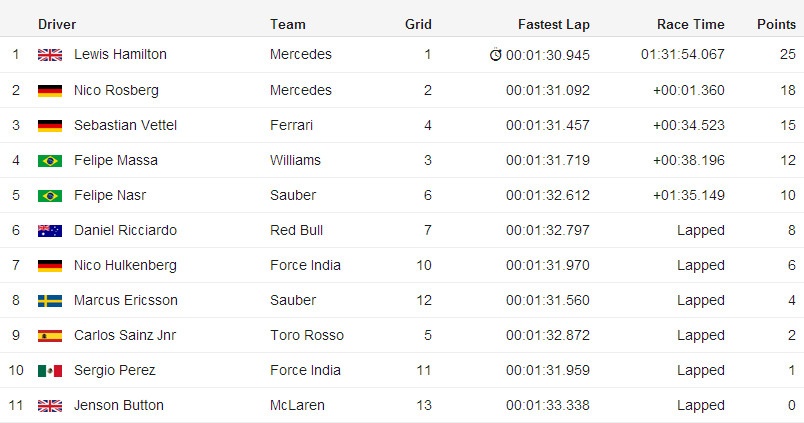
Task: Click the Ferrari team name
Action: click(x=291, y=125)
